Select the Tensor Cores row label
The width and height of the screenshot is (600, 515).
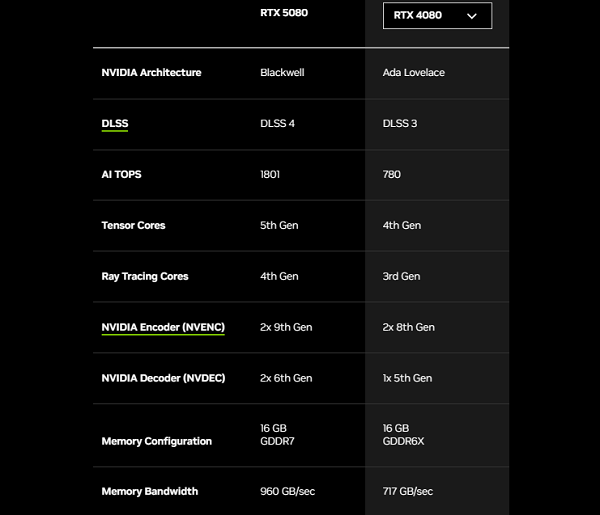[x=133, y=225]
